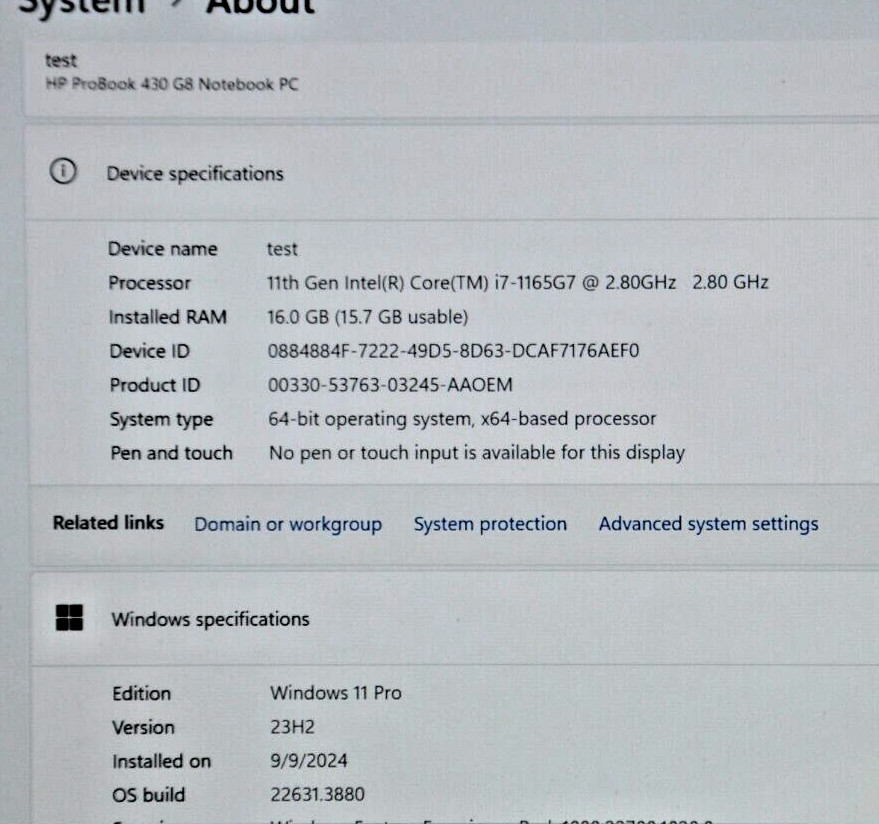Click the About breadcrumb title
This screenshot has height=824, width=879.
pyautogui.click(x=261, y=7)
